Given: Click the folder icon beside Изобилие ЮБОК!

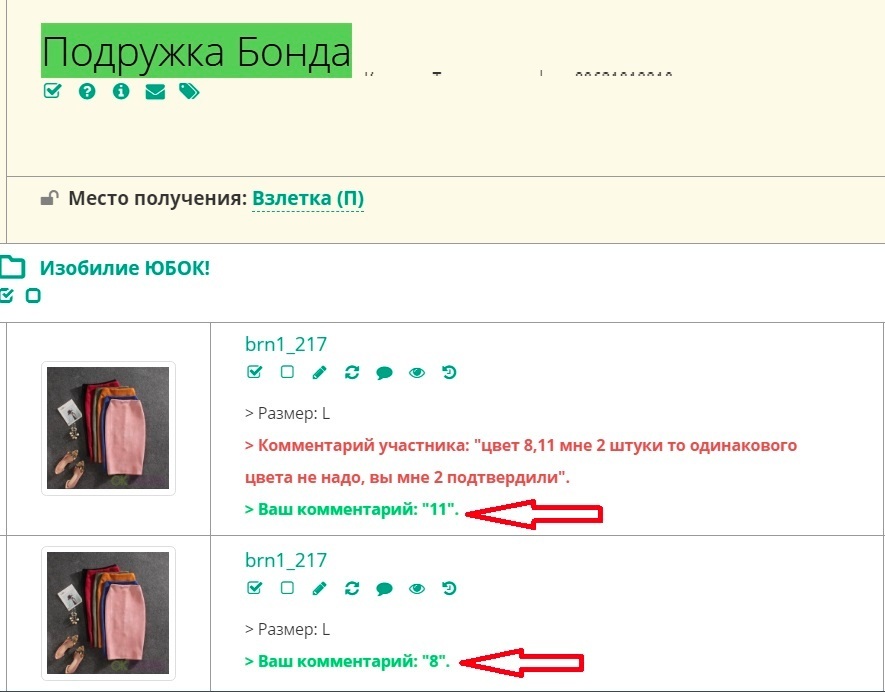Looking at the screenshot, I should [x=12, y=267].
